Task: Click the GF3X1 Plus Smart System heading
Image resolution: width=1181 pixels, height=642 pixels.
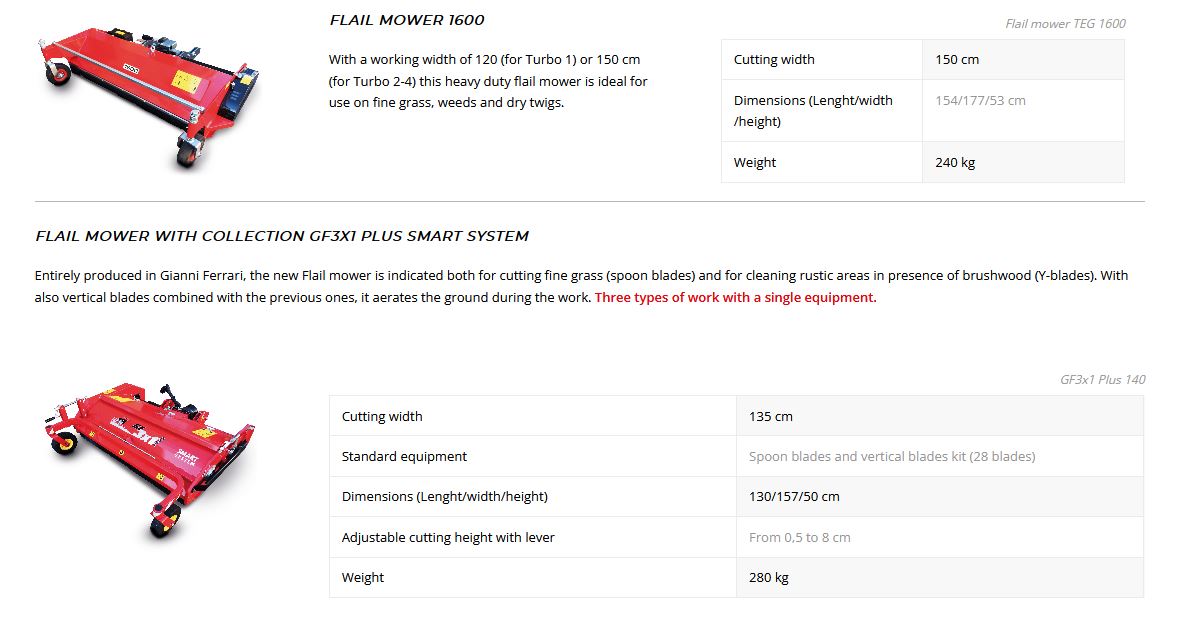Action: coord(282,236)
